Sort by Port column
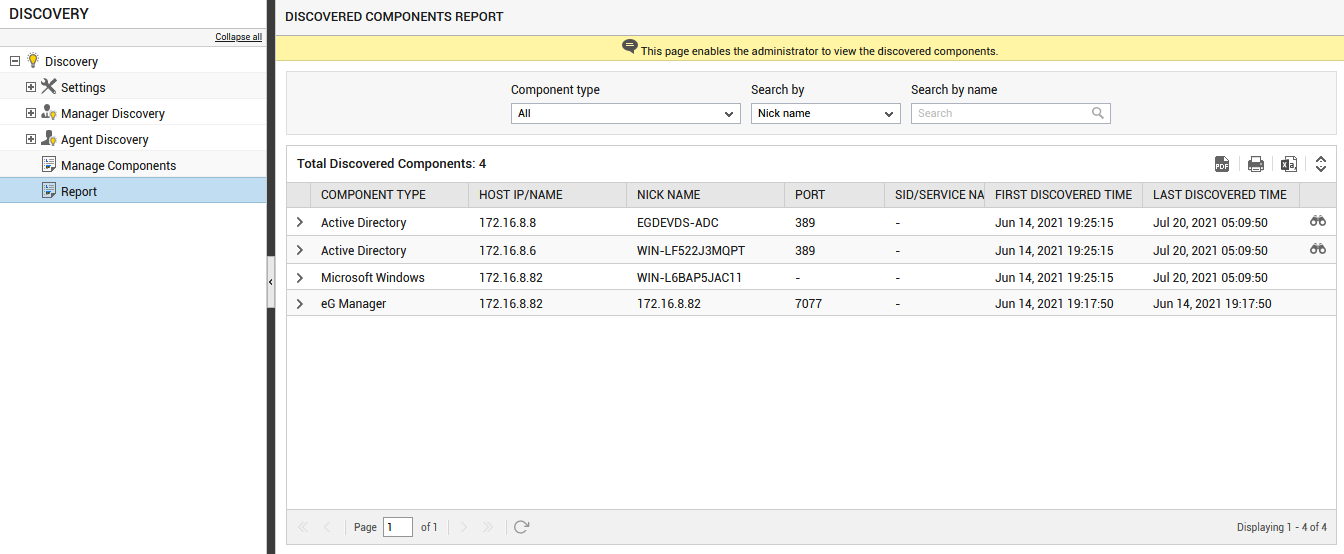The image size is (1344, 554). click(x=834, y=195)
